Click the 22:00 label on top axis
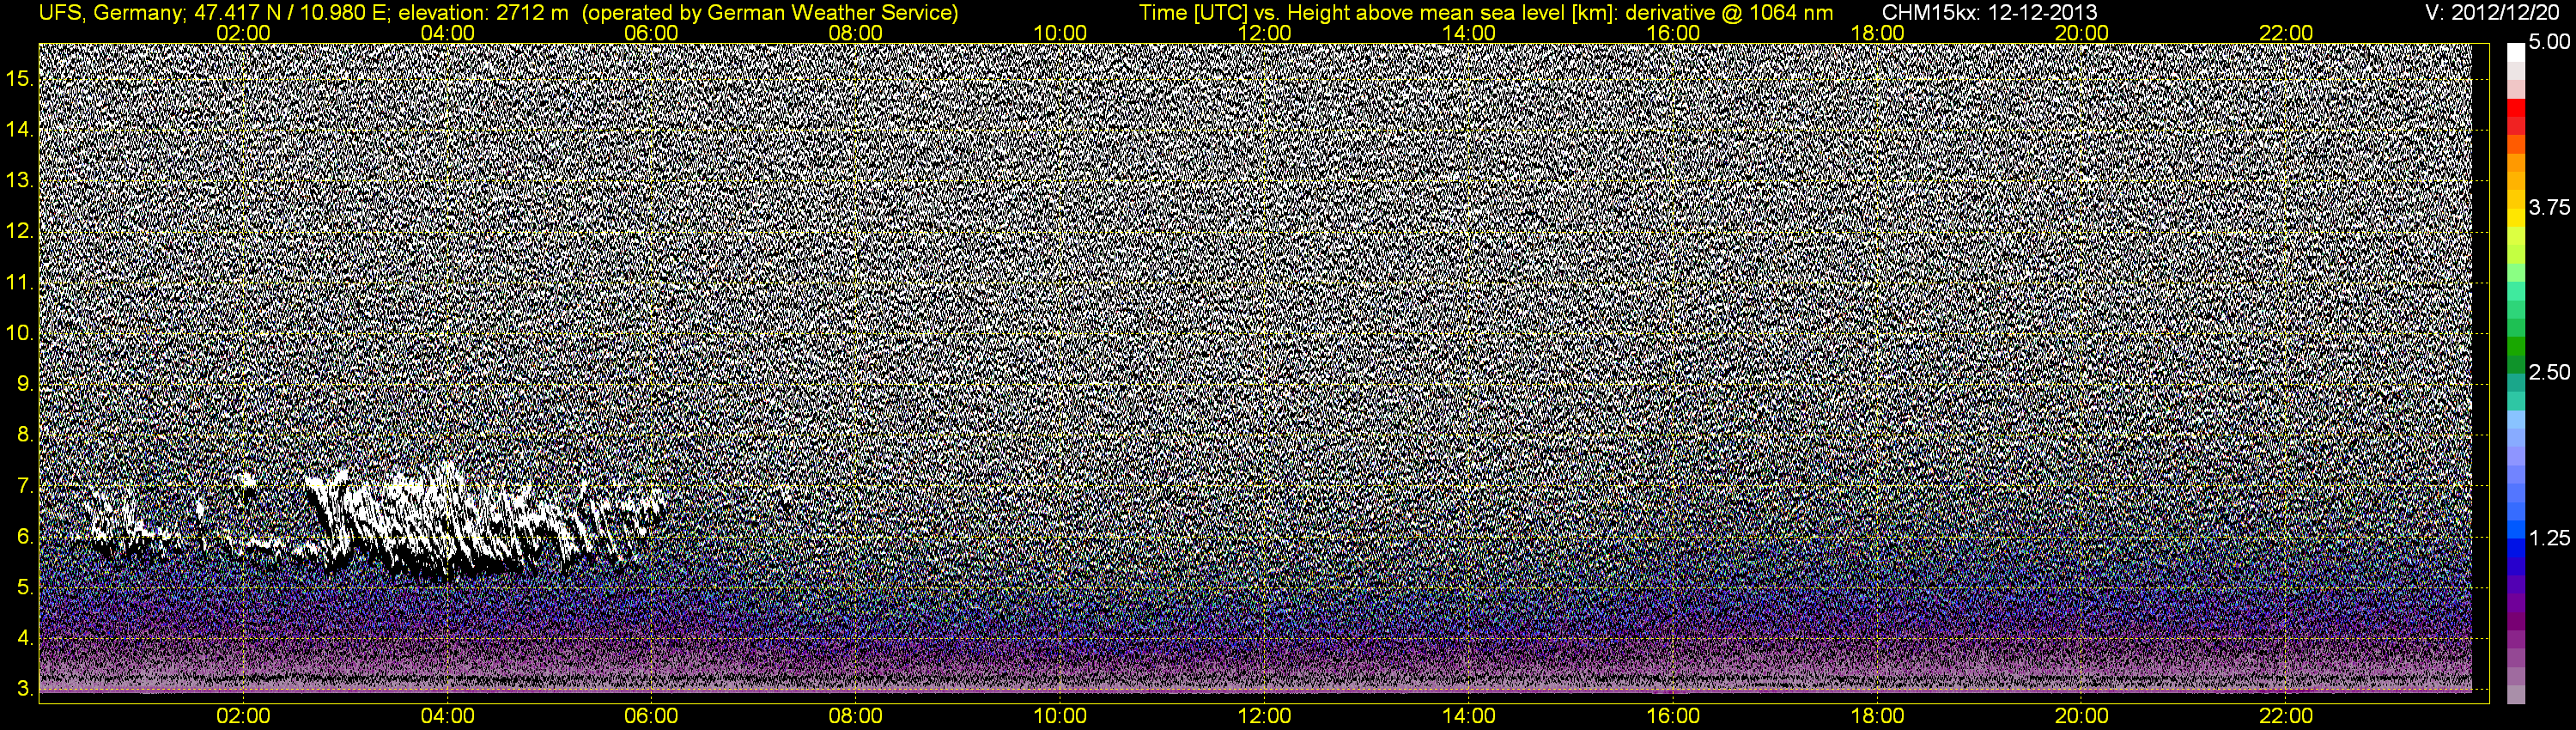 [2287, 33]
